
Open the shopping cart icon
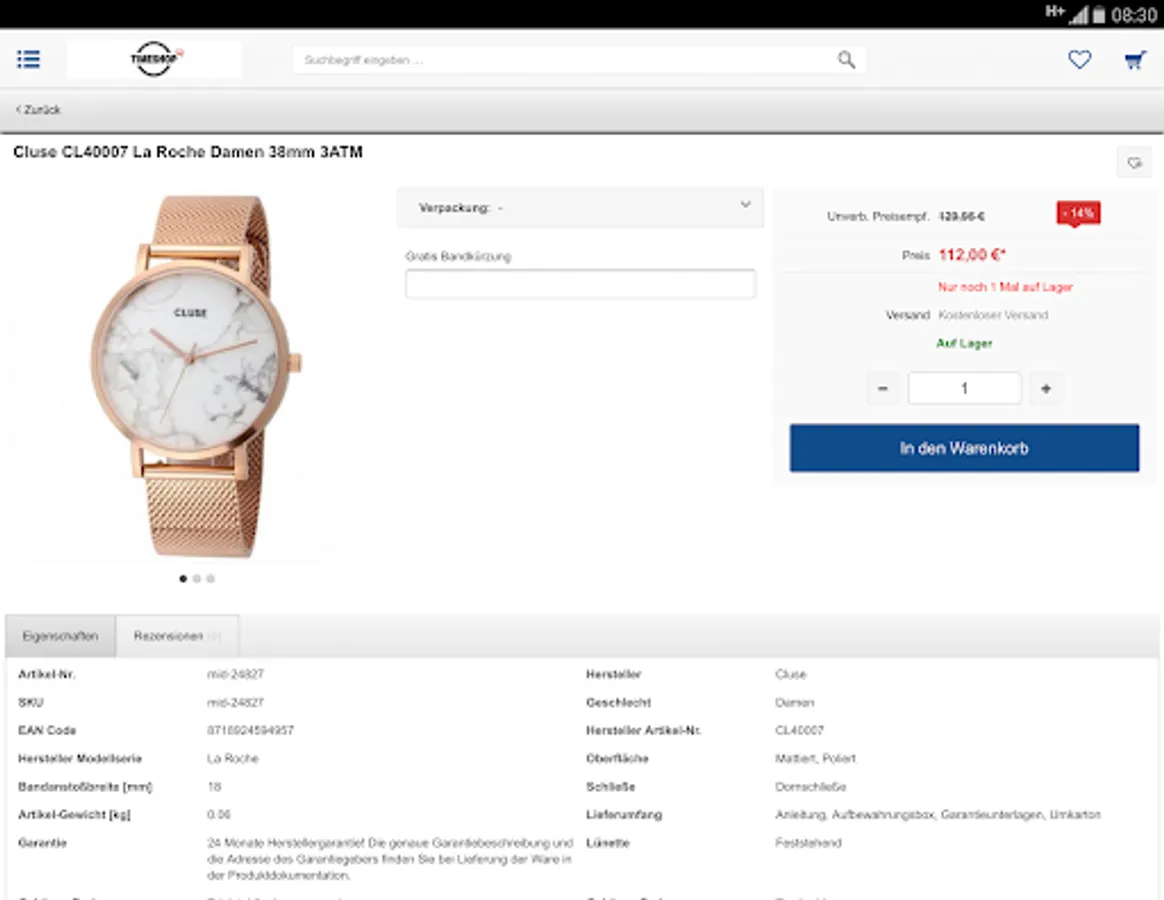(x=1134, y=60)
